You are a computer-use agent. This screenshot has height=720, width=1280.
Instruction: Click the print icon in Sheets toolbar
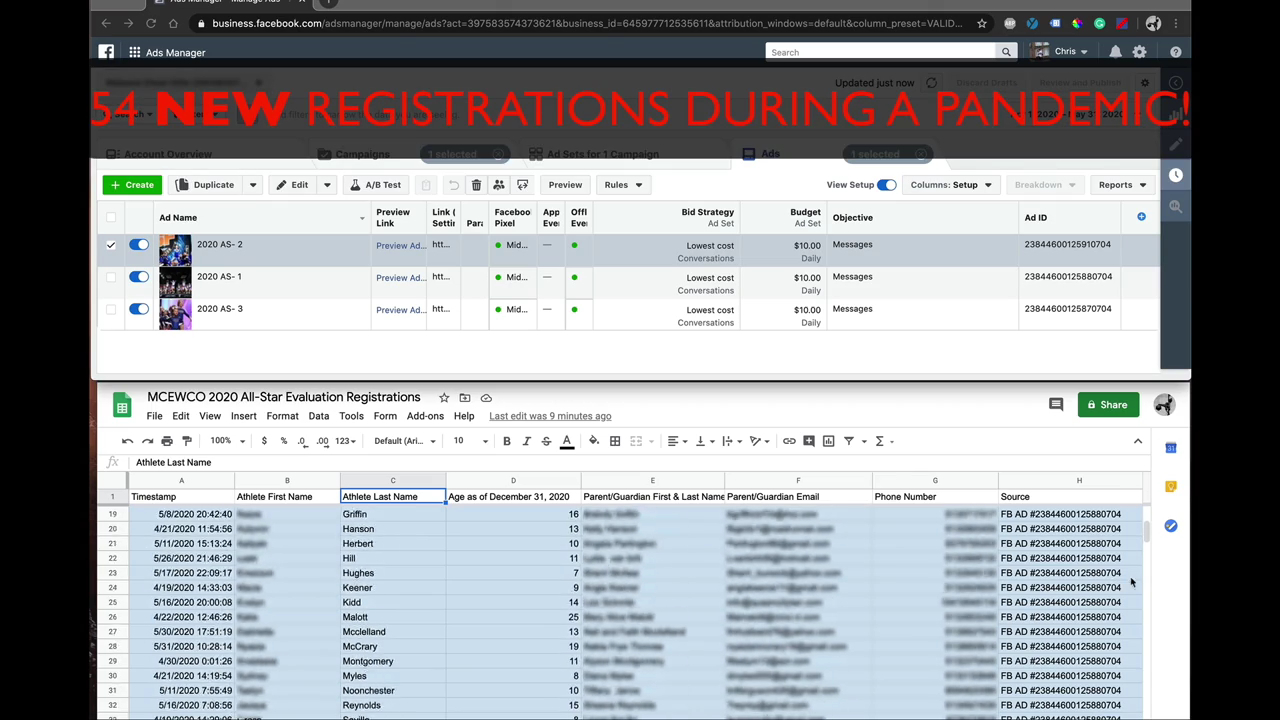click(167, 441)
